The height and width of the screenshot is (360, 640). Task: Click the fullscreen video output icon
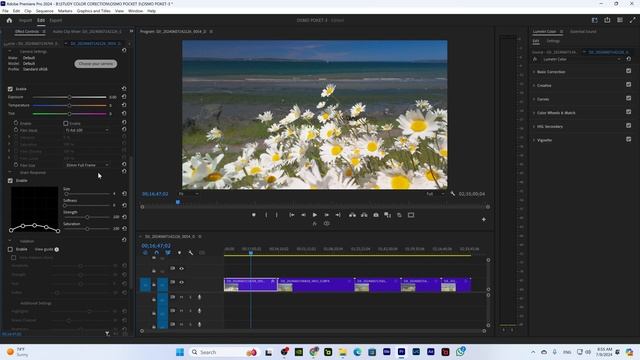pos(632,20)
